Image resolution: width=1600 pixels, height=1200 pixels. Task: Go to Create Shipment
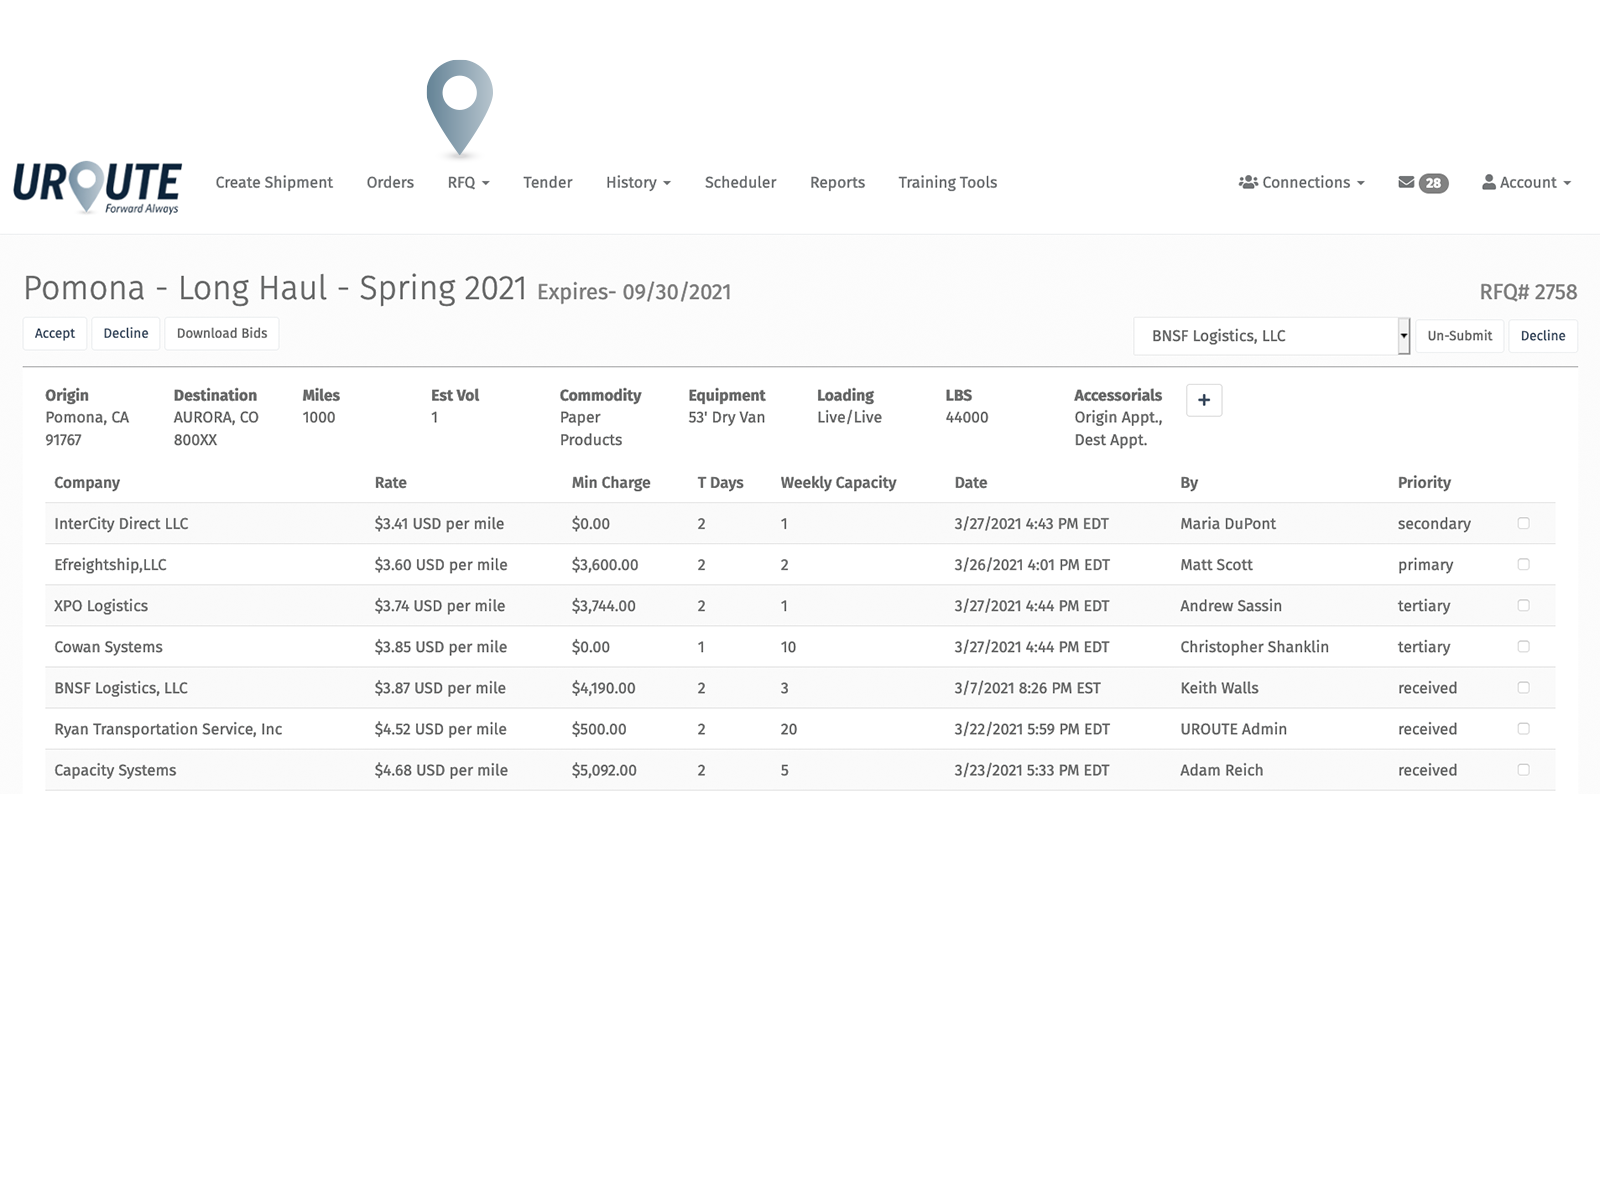click(274, 182)
